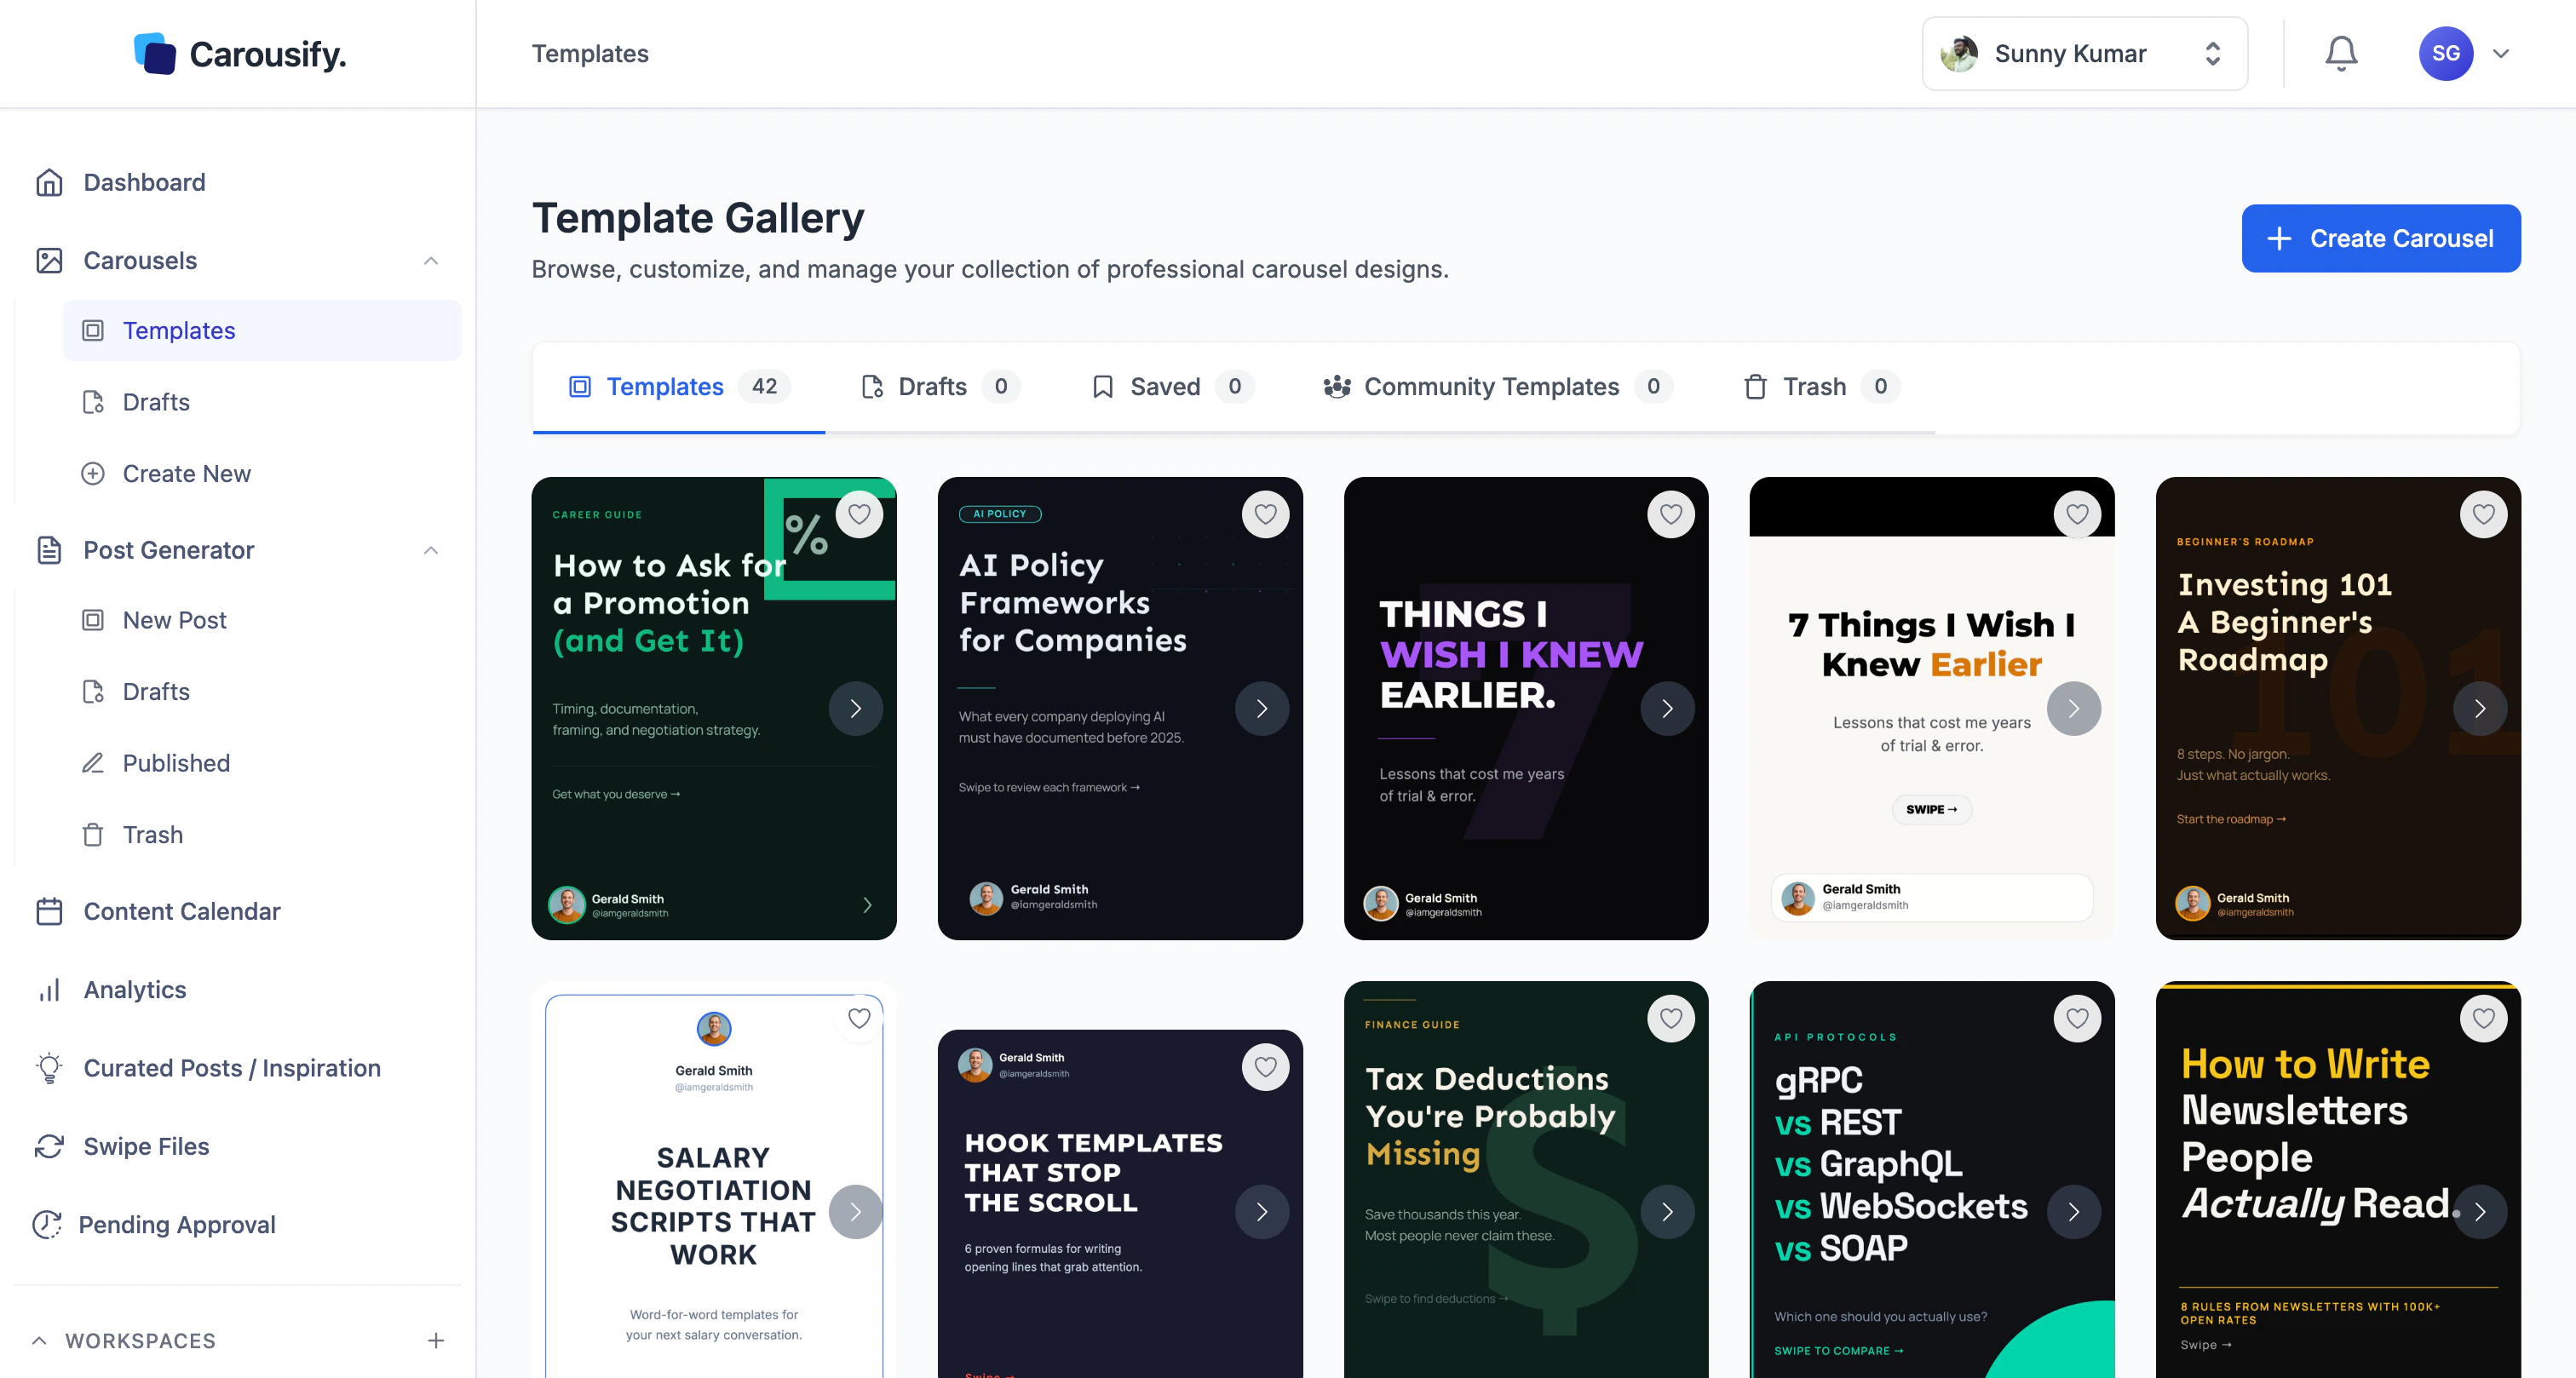The height and width of the screenshot is (1378, 2576).
Task: Switch to the Community Templates tab
Action: [x=1497, y=387]
